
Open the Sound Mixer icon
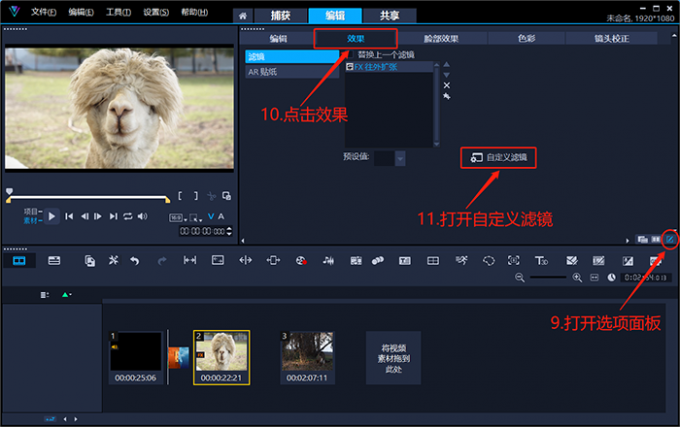pyautogui.click(x=328, y=261)
